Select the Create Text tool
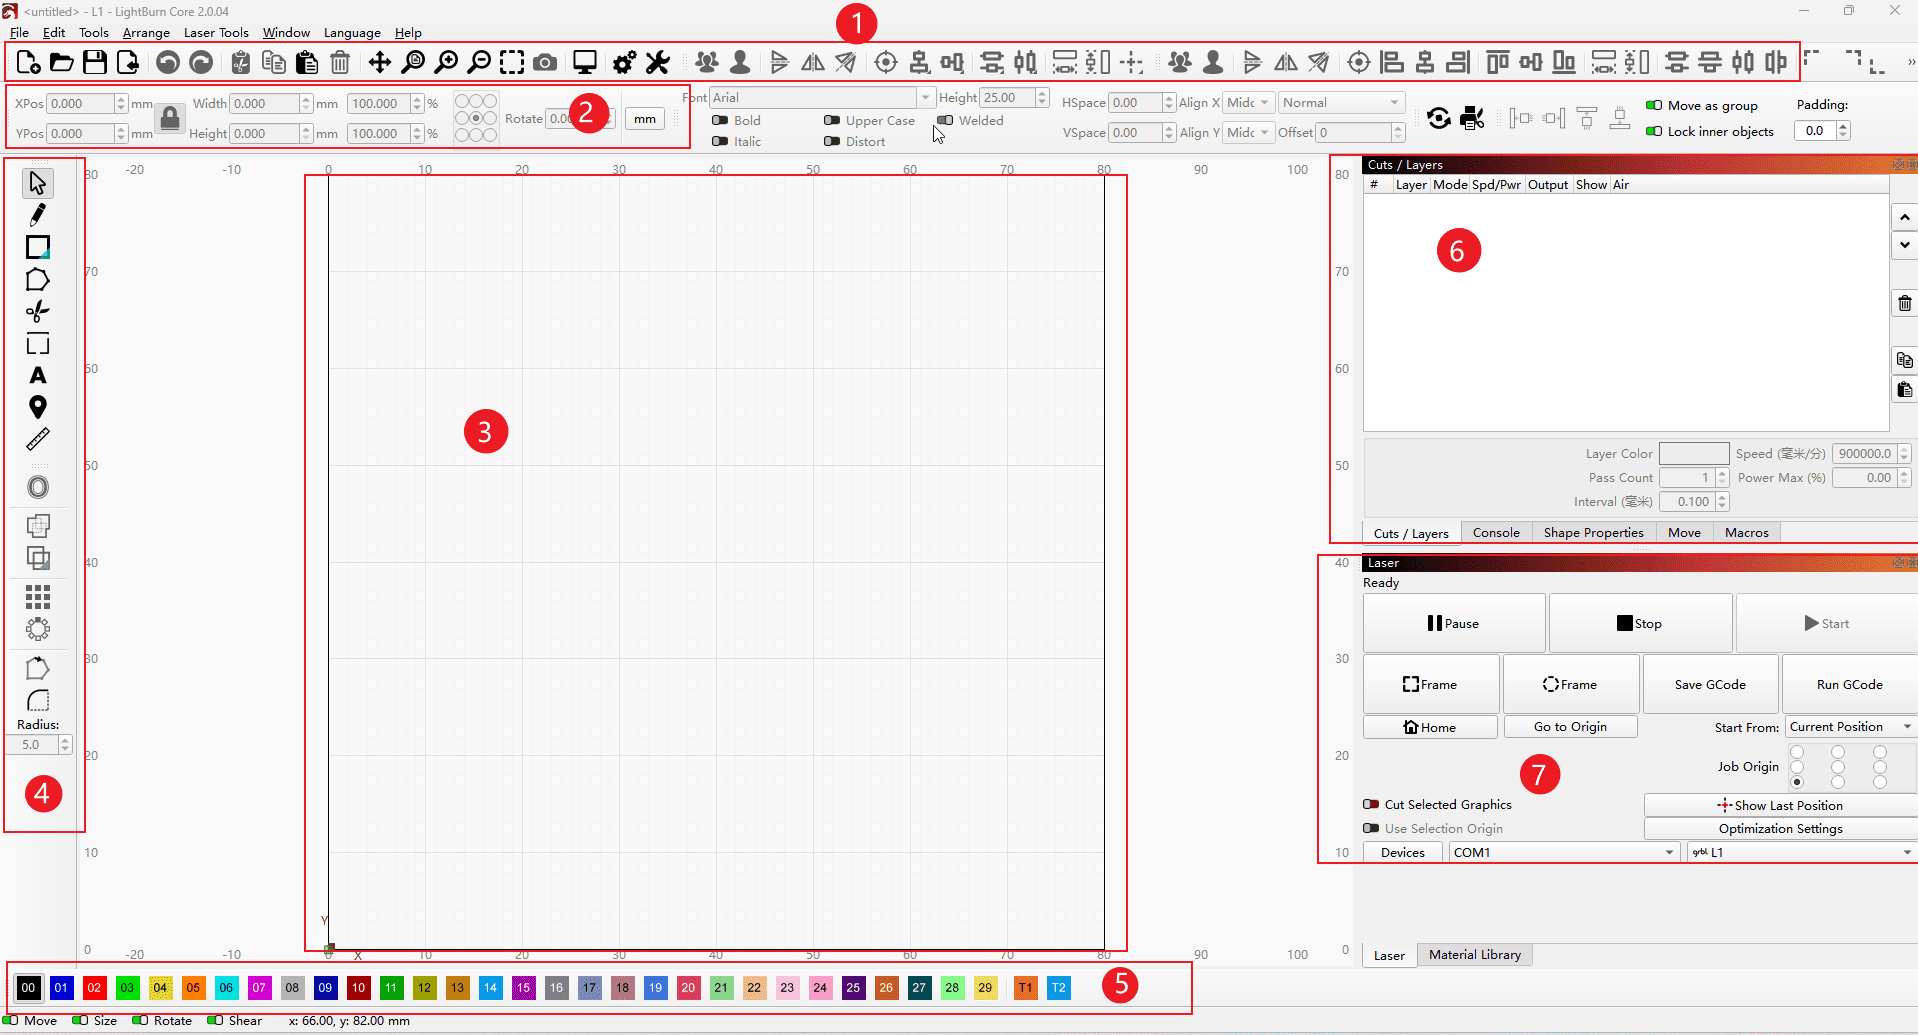The height and width of the screenshot is (1035, 1918). point(38,376)
